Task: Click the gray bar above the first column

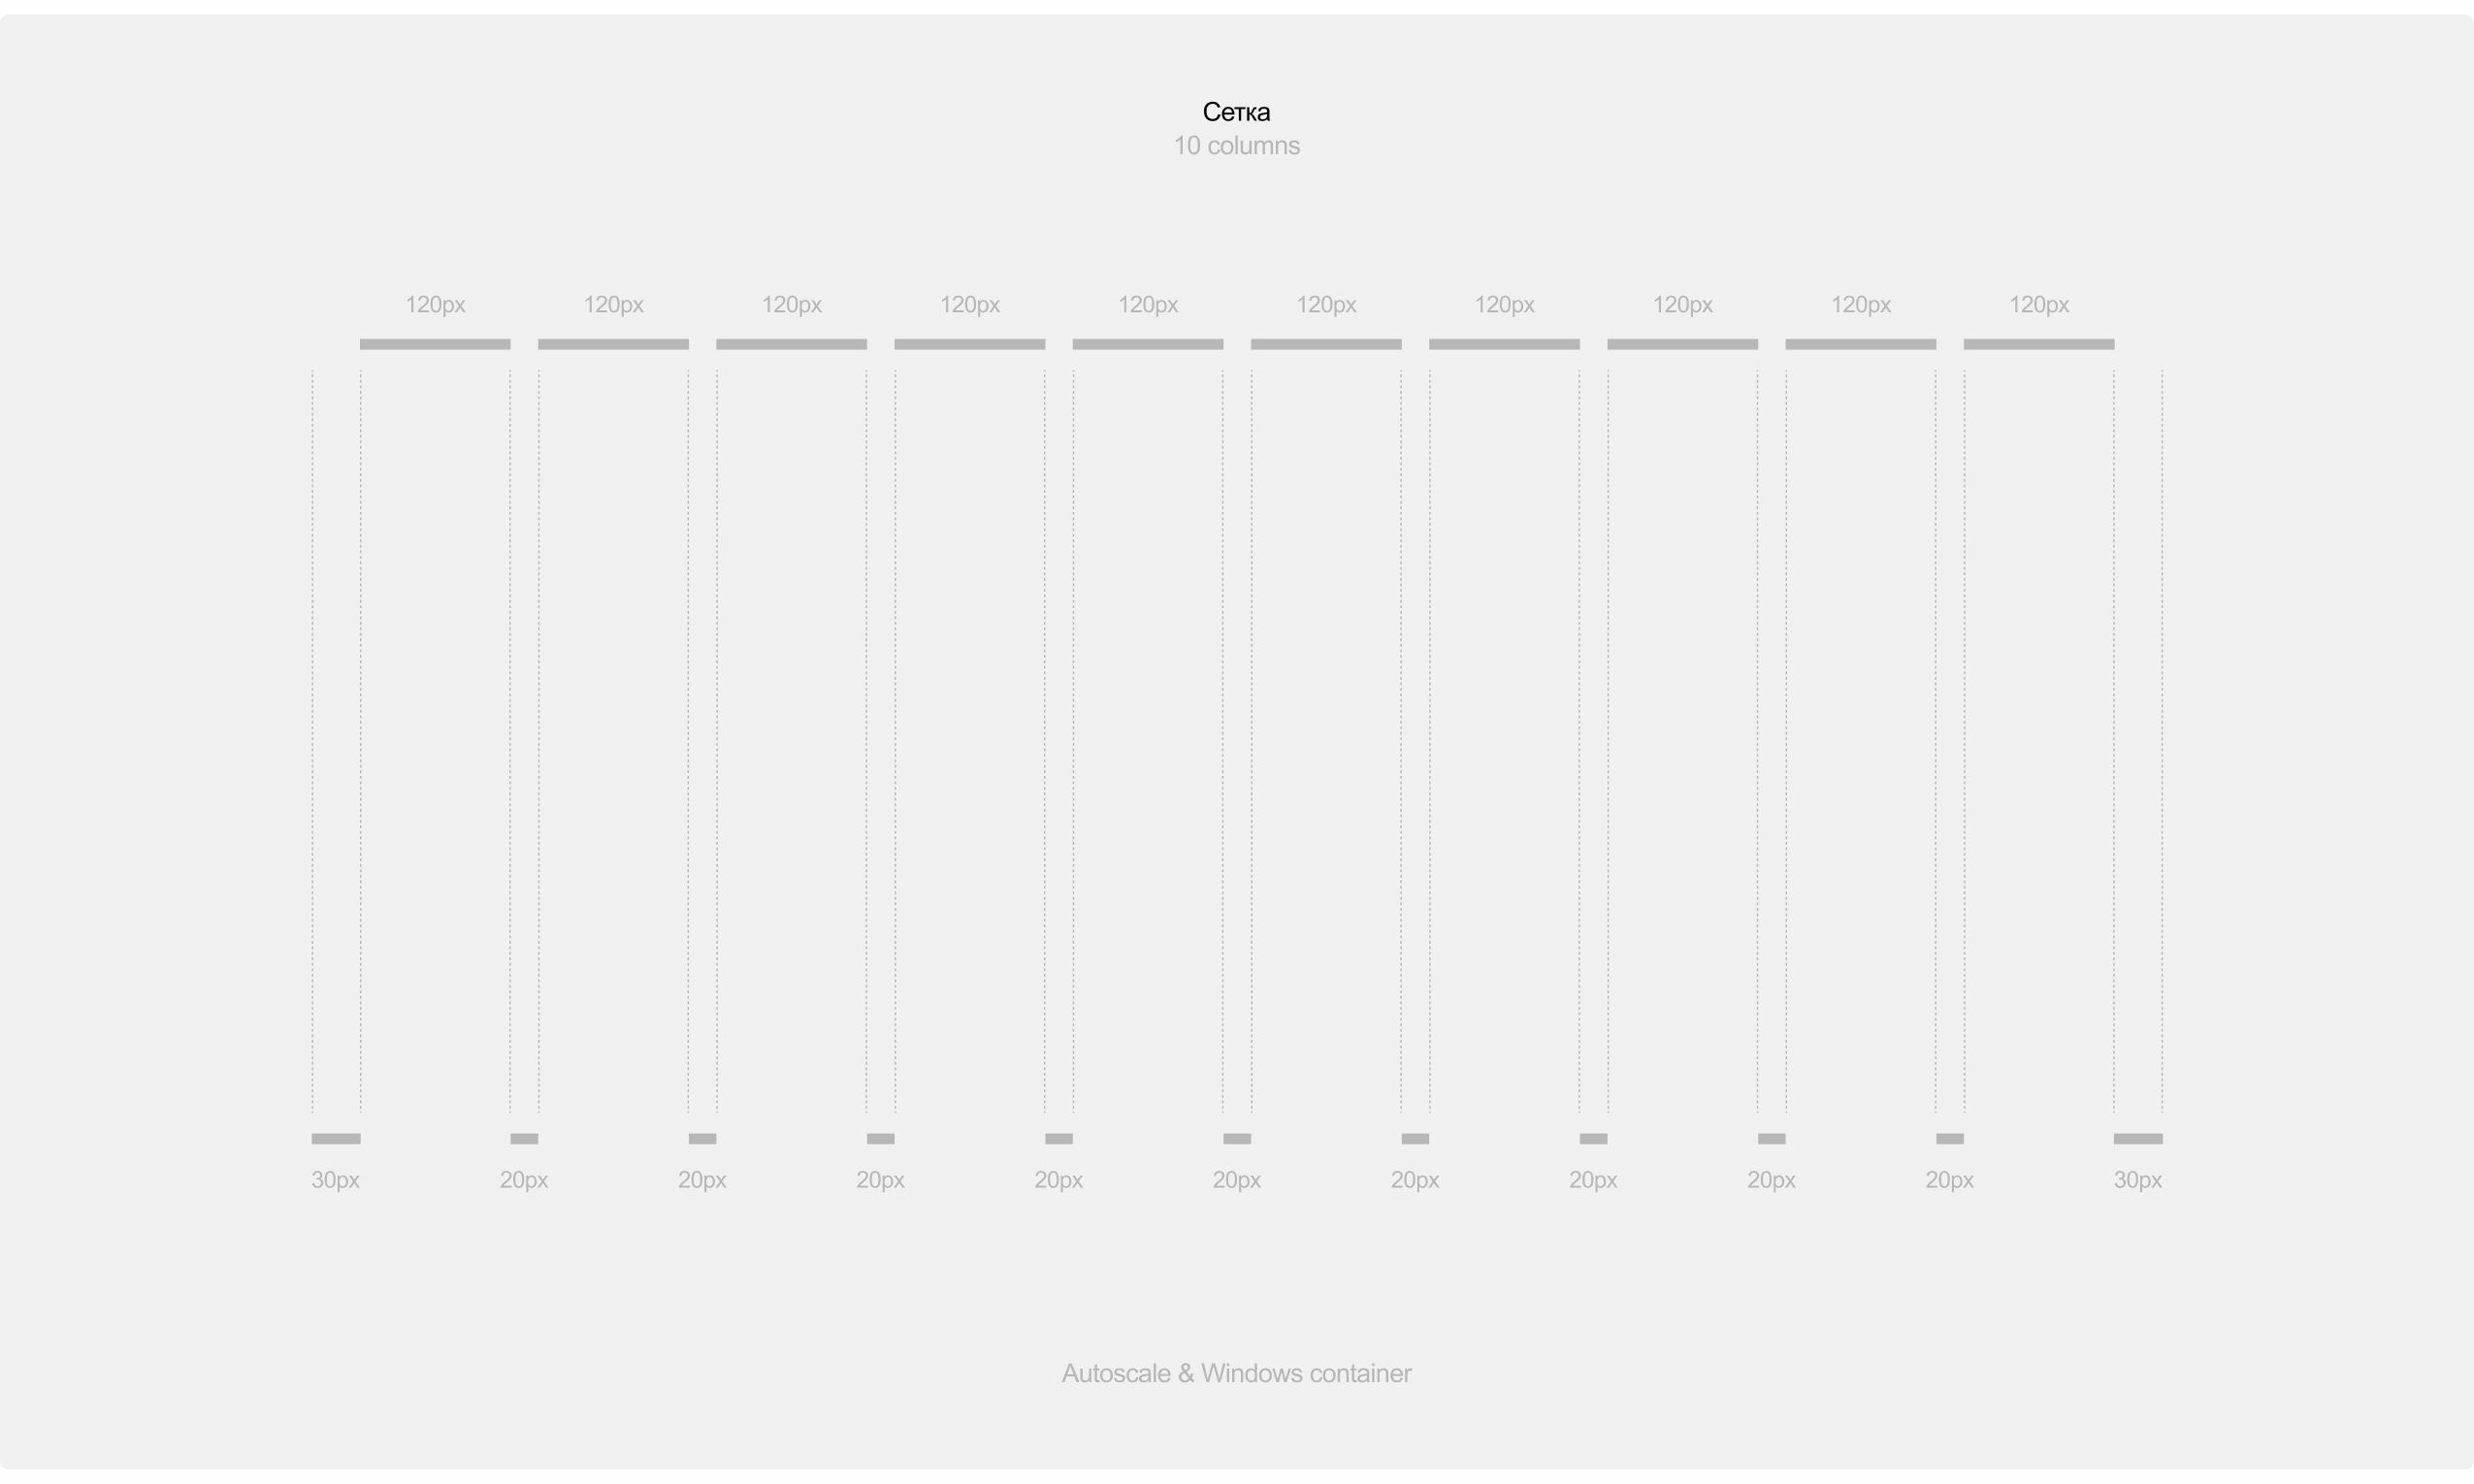Action: point(435,344)
